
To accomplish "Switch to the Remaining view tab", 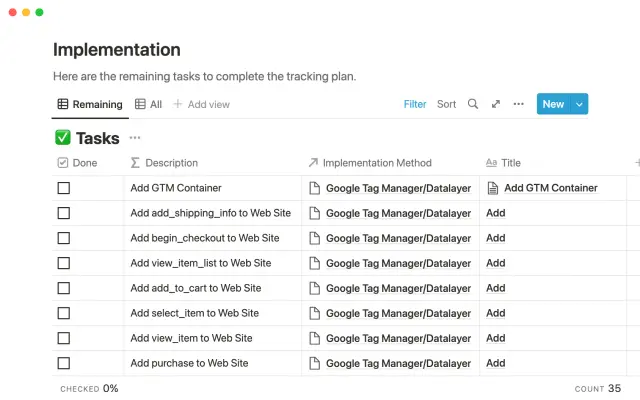I will point(90,104).
